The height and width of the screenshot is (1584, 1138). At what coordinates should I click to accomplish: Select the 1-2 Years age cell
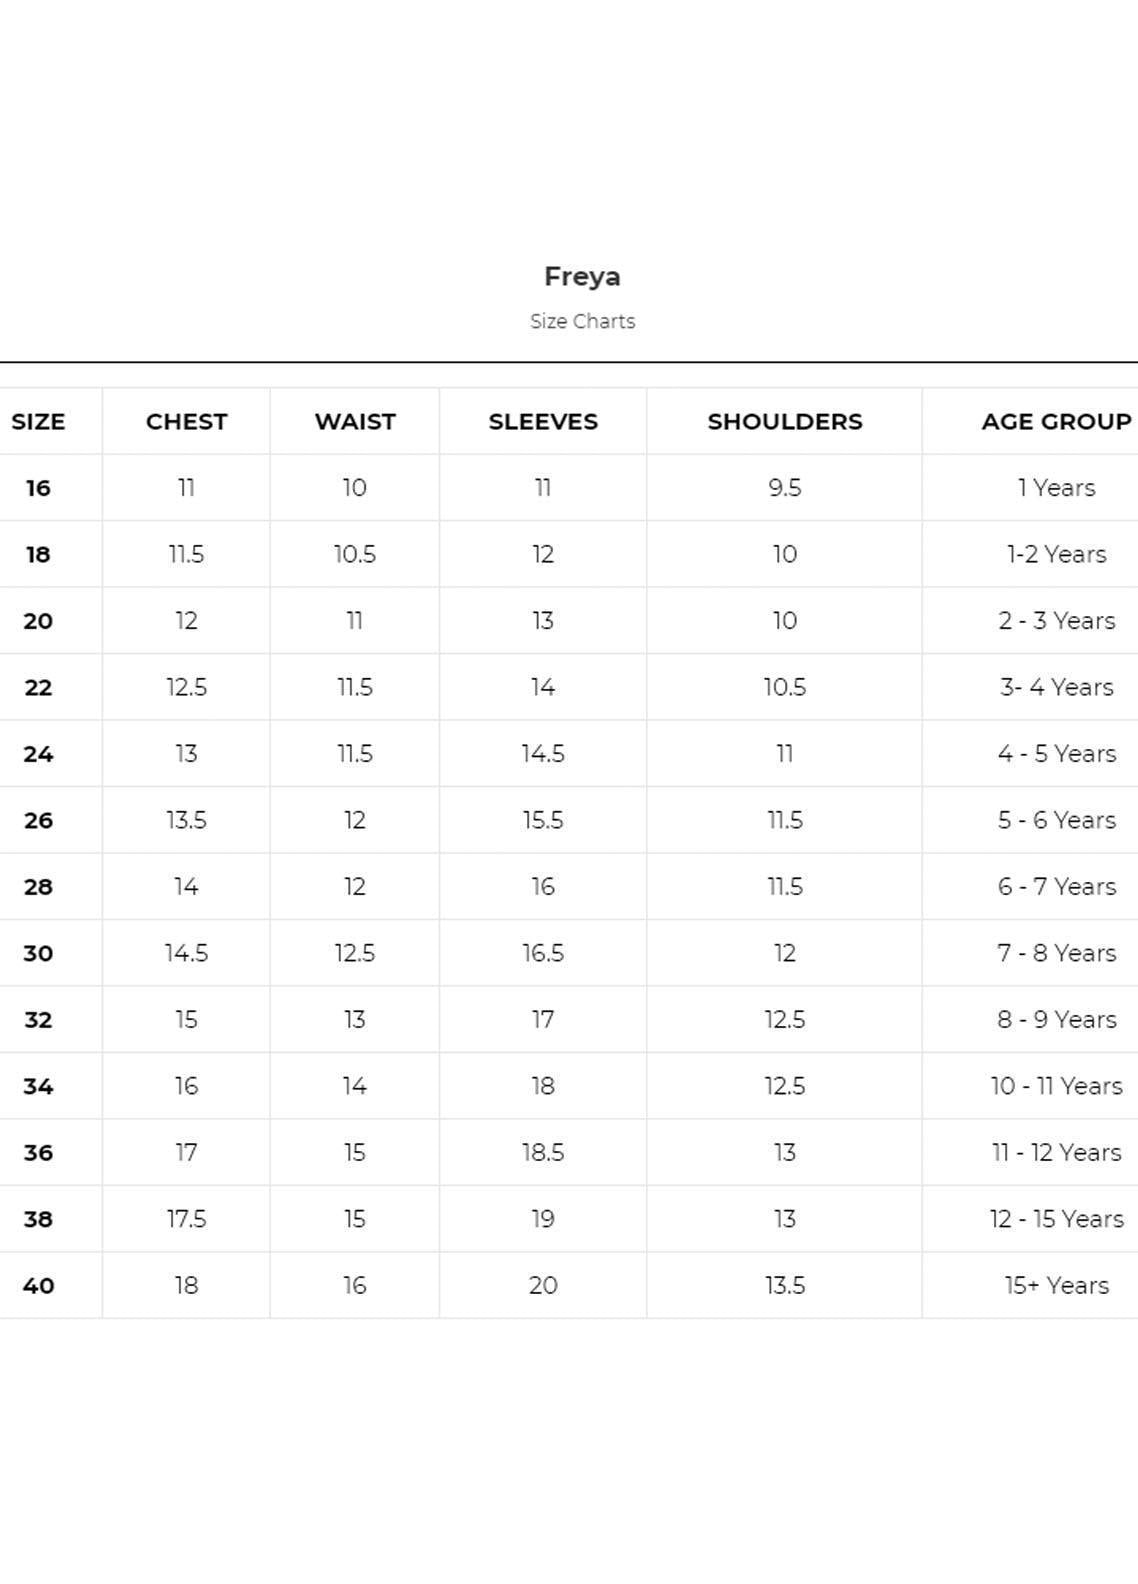(1056, 555)
